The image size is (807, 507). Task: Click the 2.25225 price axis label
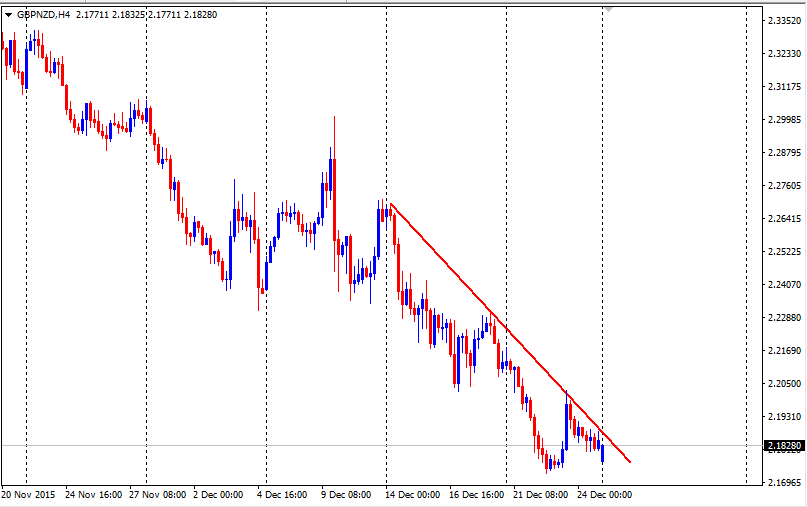point(784,252)
